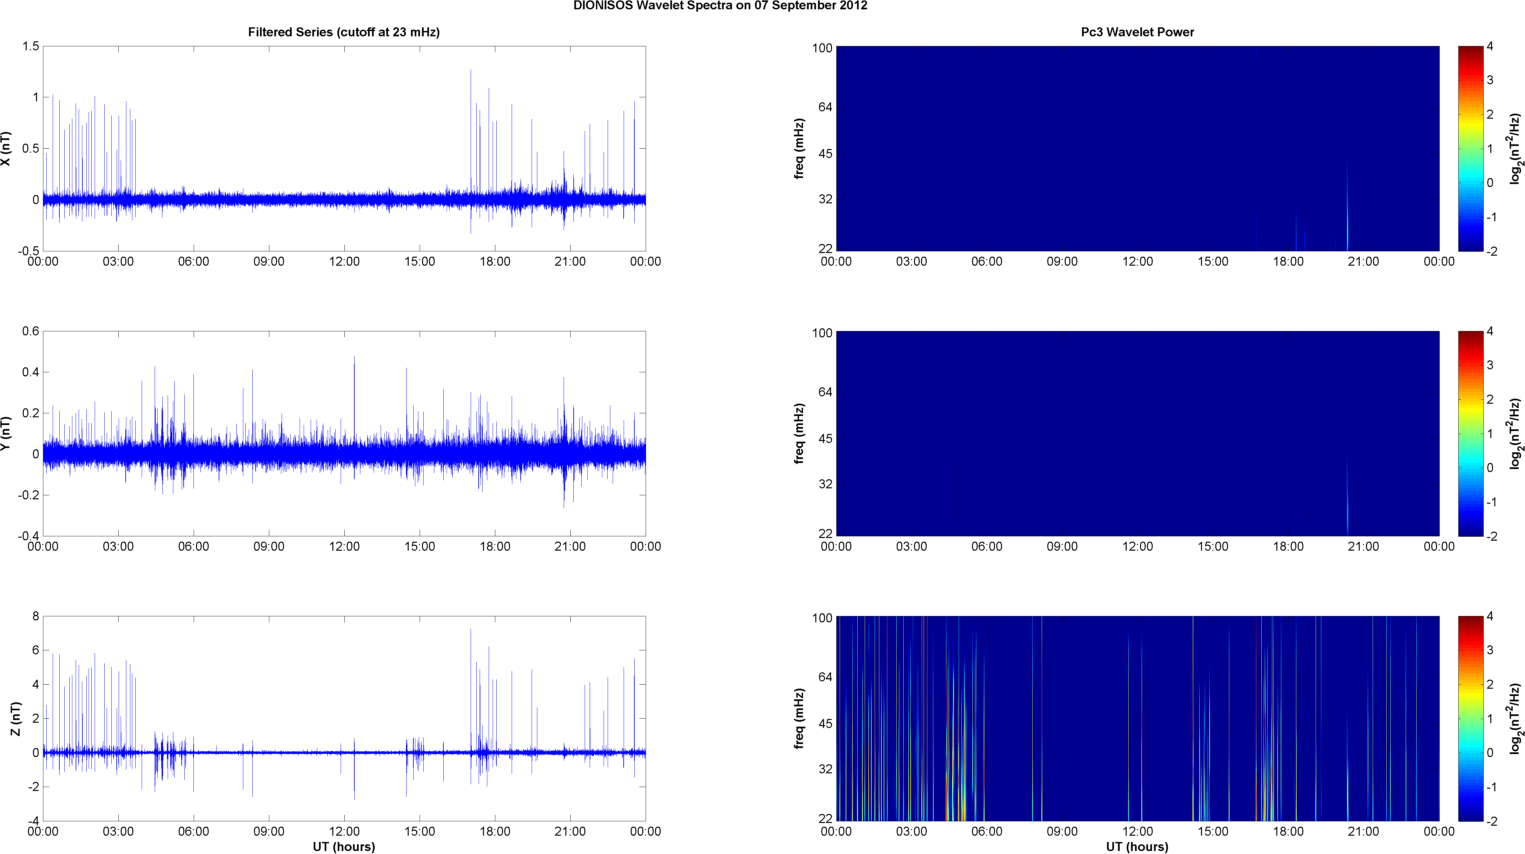1525x854 pixels.
Task: Click log2(nT²/Hz) label on bottom colorbar
Action: click(1516, 719)
